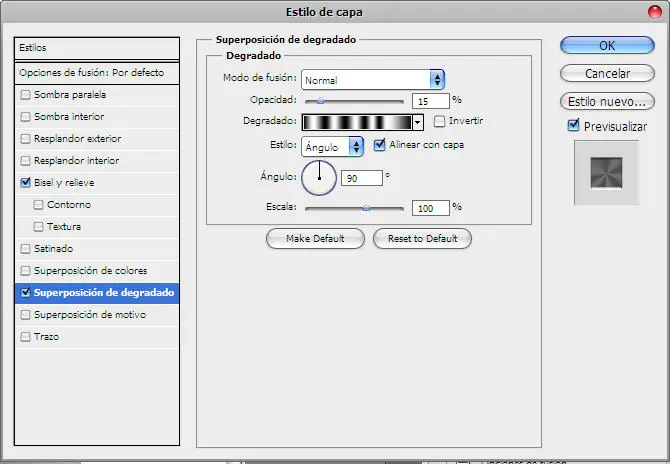Select the Satinado row label
670x464 pixels.
coord(53,249)
